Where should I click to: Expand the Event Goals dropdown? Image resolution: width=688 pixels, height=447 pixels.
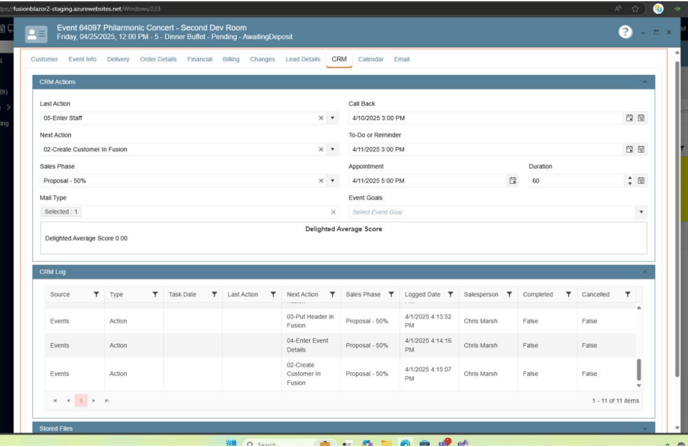coord(641,212)
